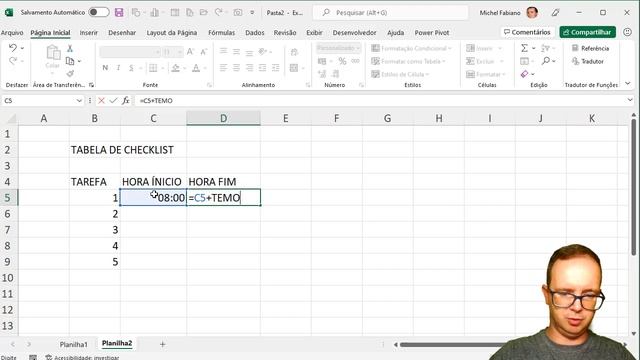The height and width of the screenshot is (360, 640).
Task: Open Formatação Condicional menu
Action: pyautogui.click(x=411, y=48)
